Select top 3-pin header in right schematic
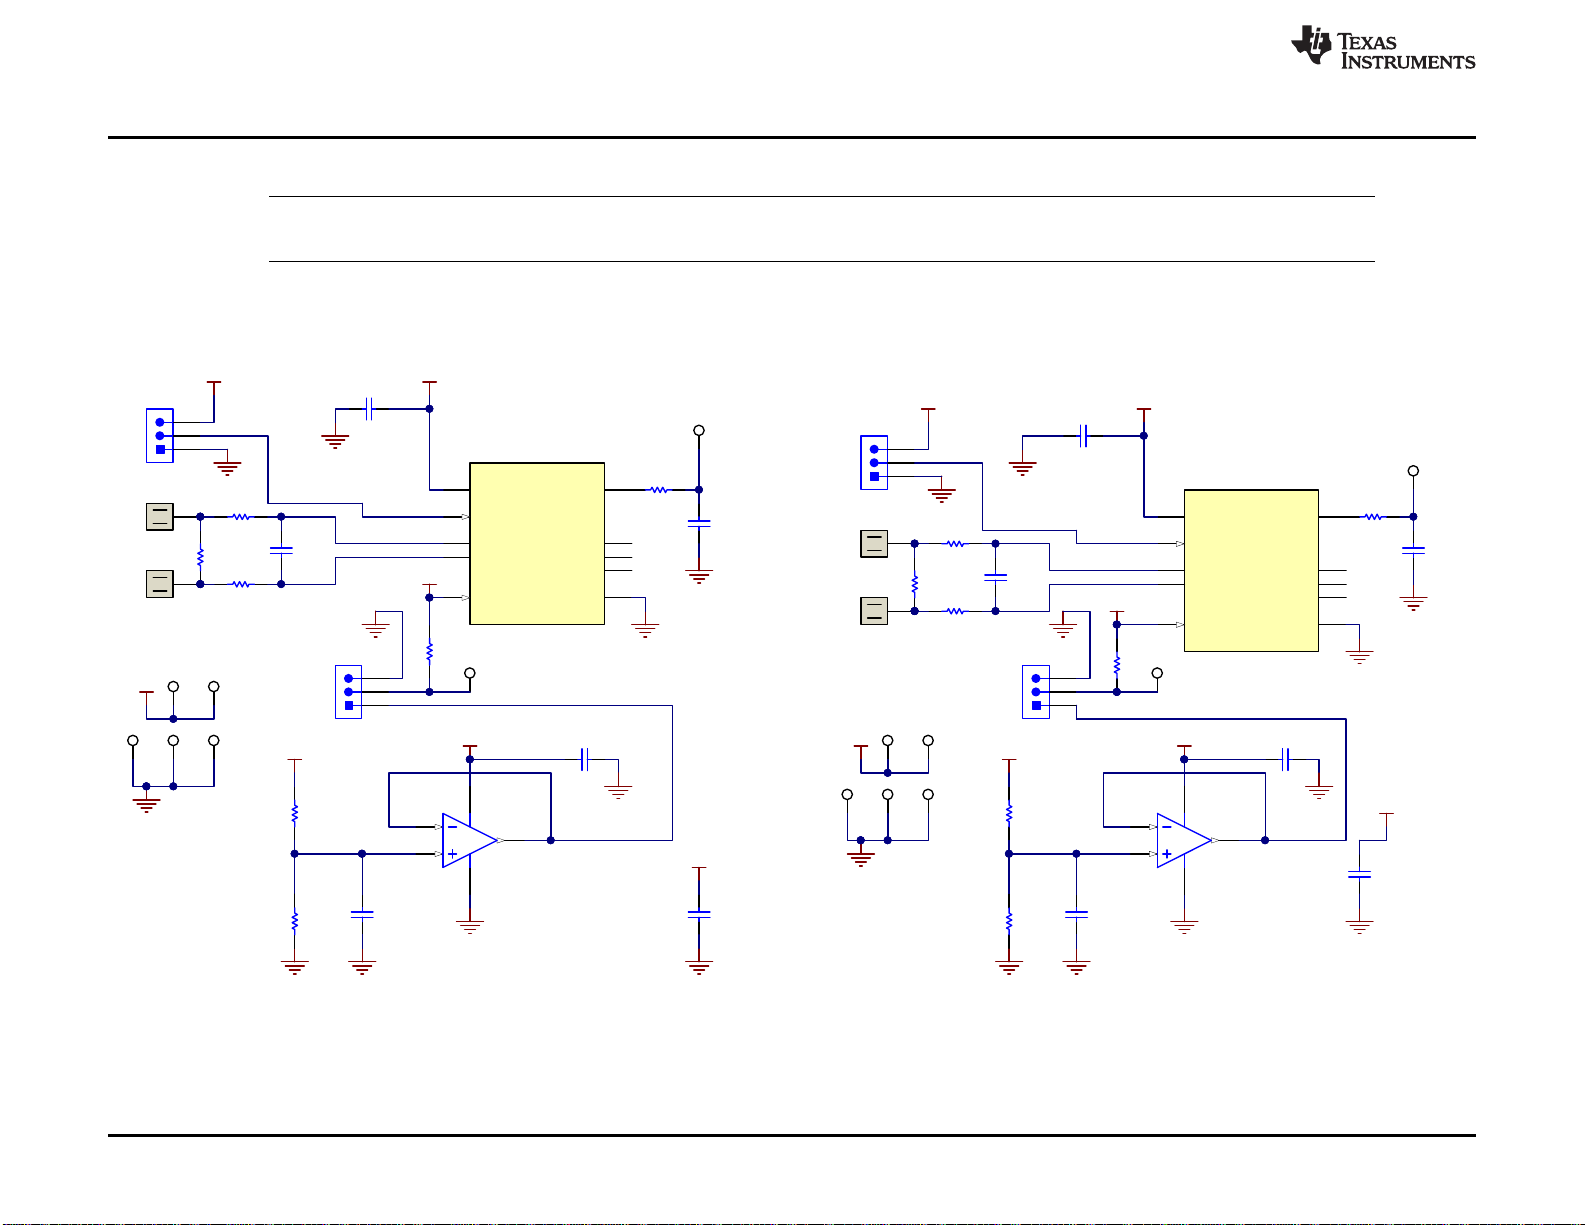This screenshot has width=1585, height=1225. click(x=874, y=463)
